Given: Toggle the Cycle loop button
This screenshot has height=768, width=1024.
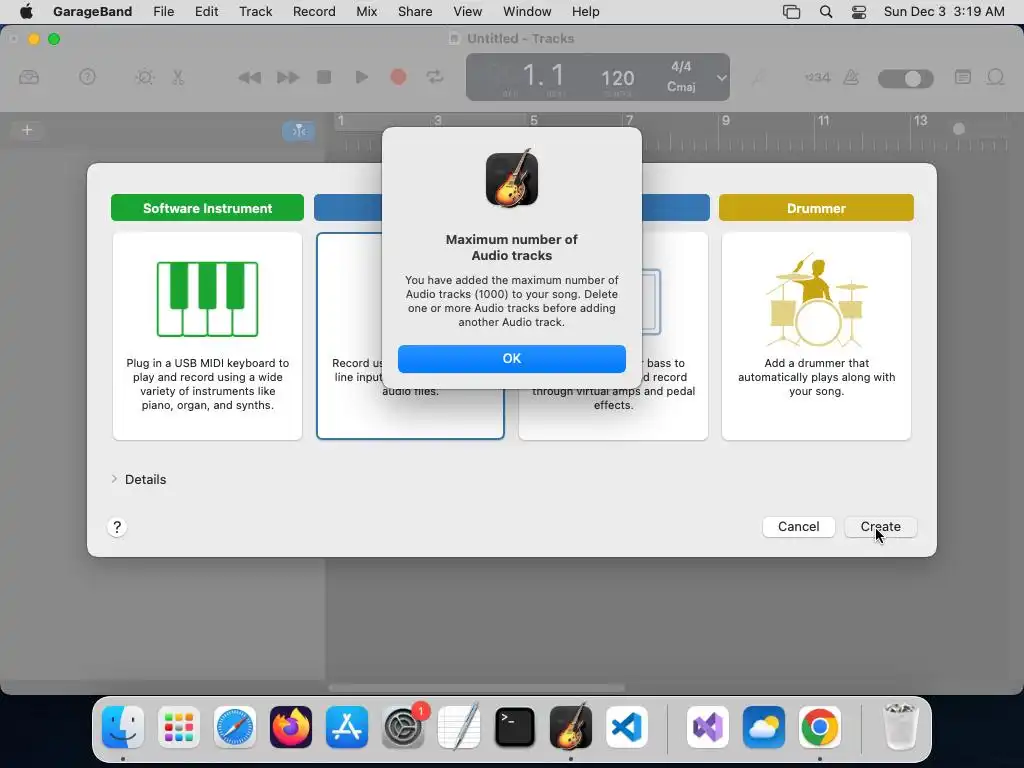Looking at the screenshot, I should 435,77.
